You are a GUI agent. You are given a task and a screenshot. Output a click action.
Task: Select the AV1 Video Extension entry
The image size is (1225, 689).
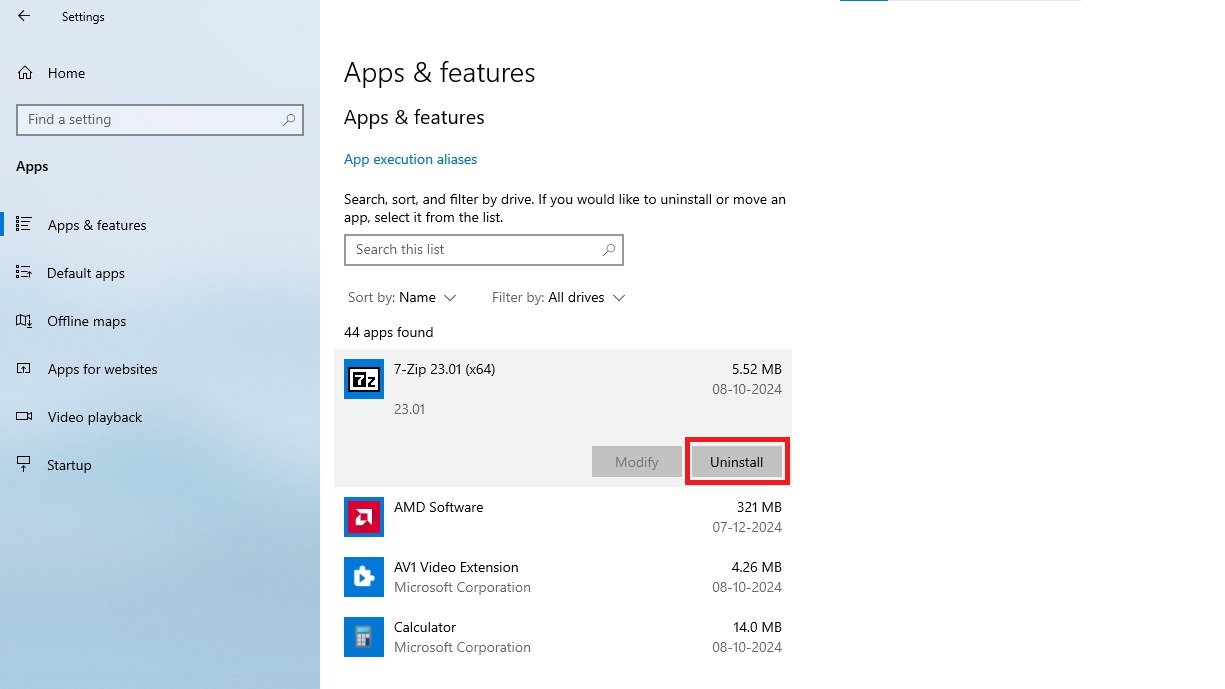pos(563,577)
